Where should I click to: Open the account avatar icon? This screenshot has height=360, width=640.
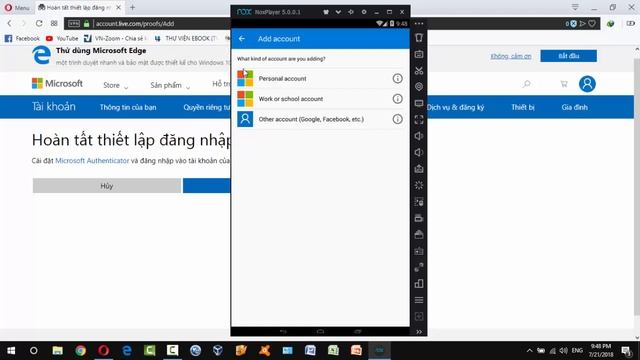click(587, 84)
